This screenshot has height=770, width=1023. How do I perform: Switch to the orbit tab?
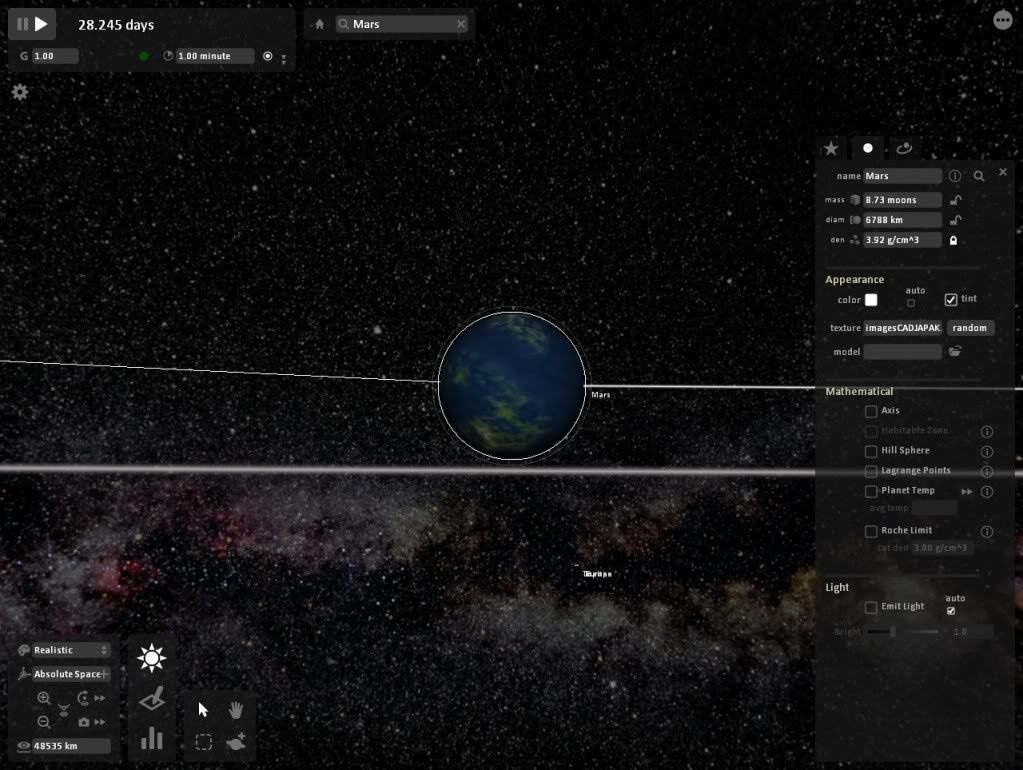point(904,148)
